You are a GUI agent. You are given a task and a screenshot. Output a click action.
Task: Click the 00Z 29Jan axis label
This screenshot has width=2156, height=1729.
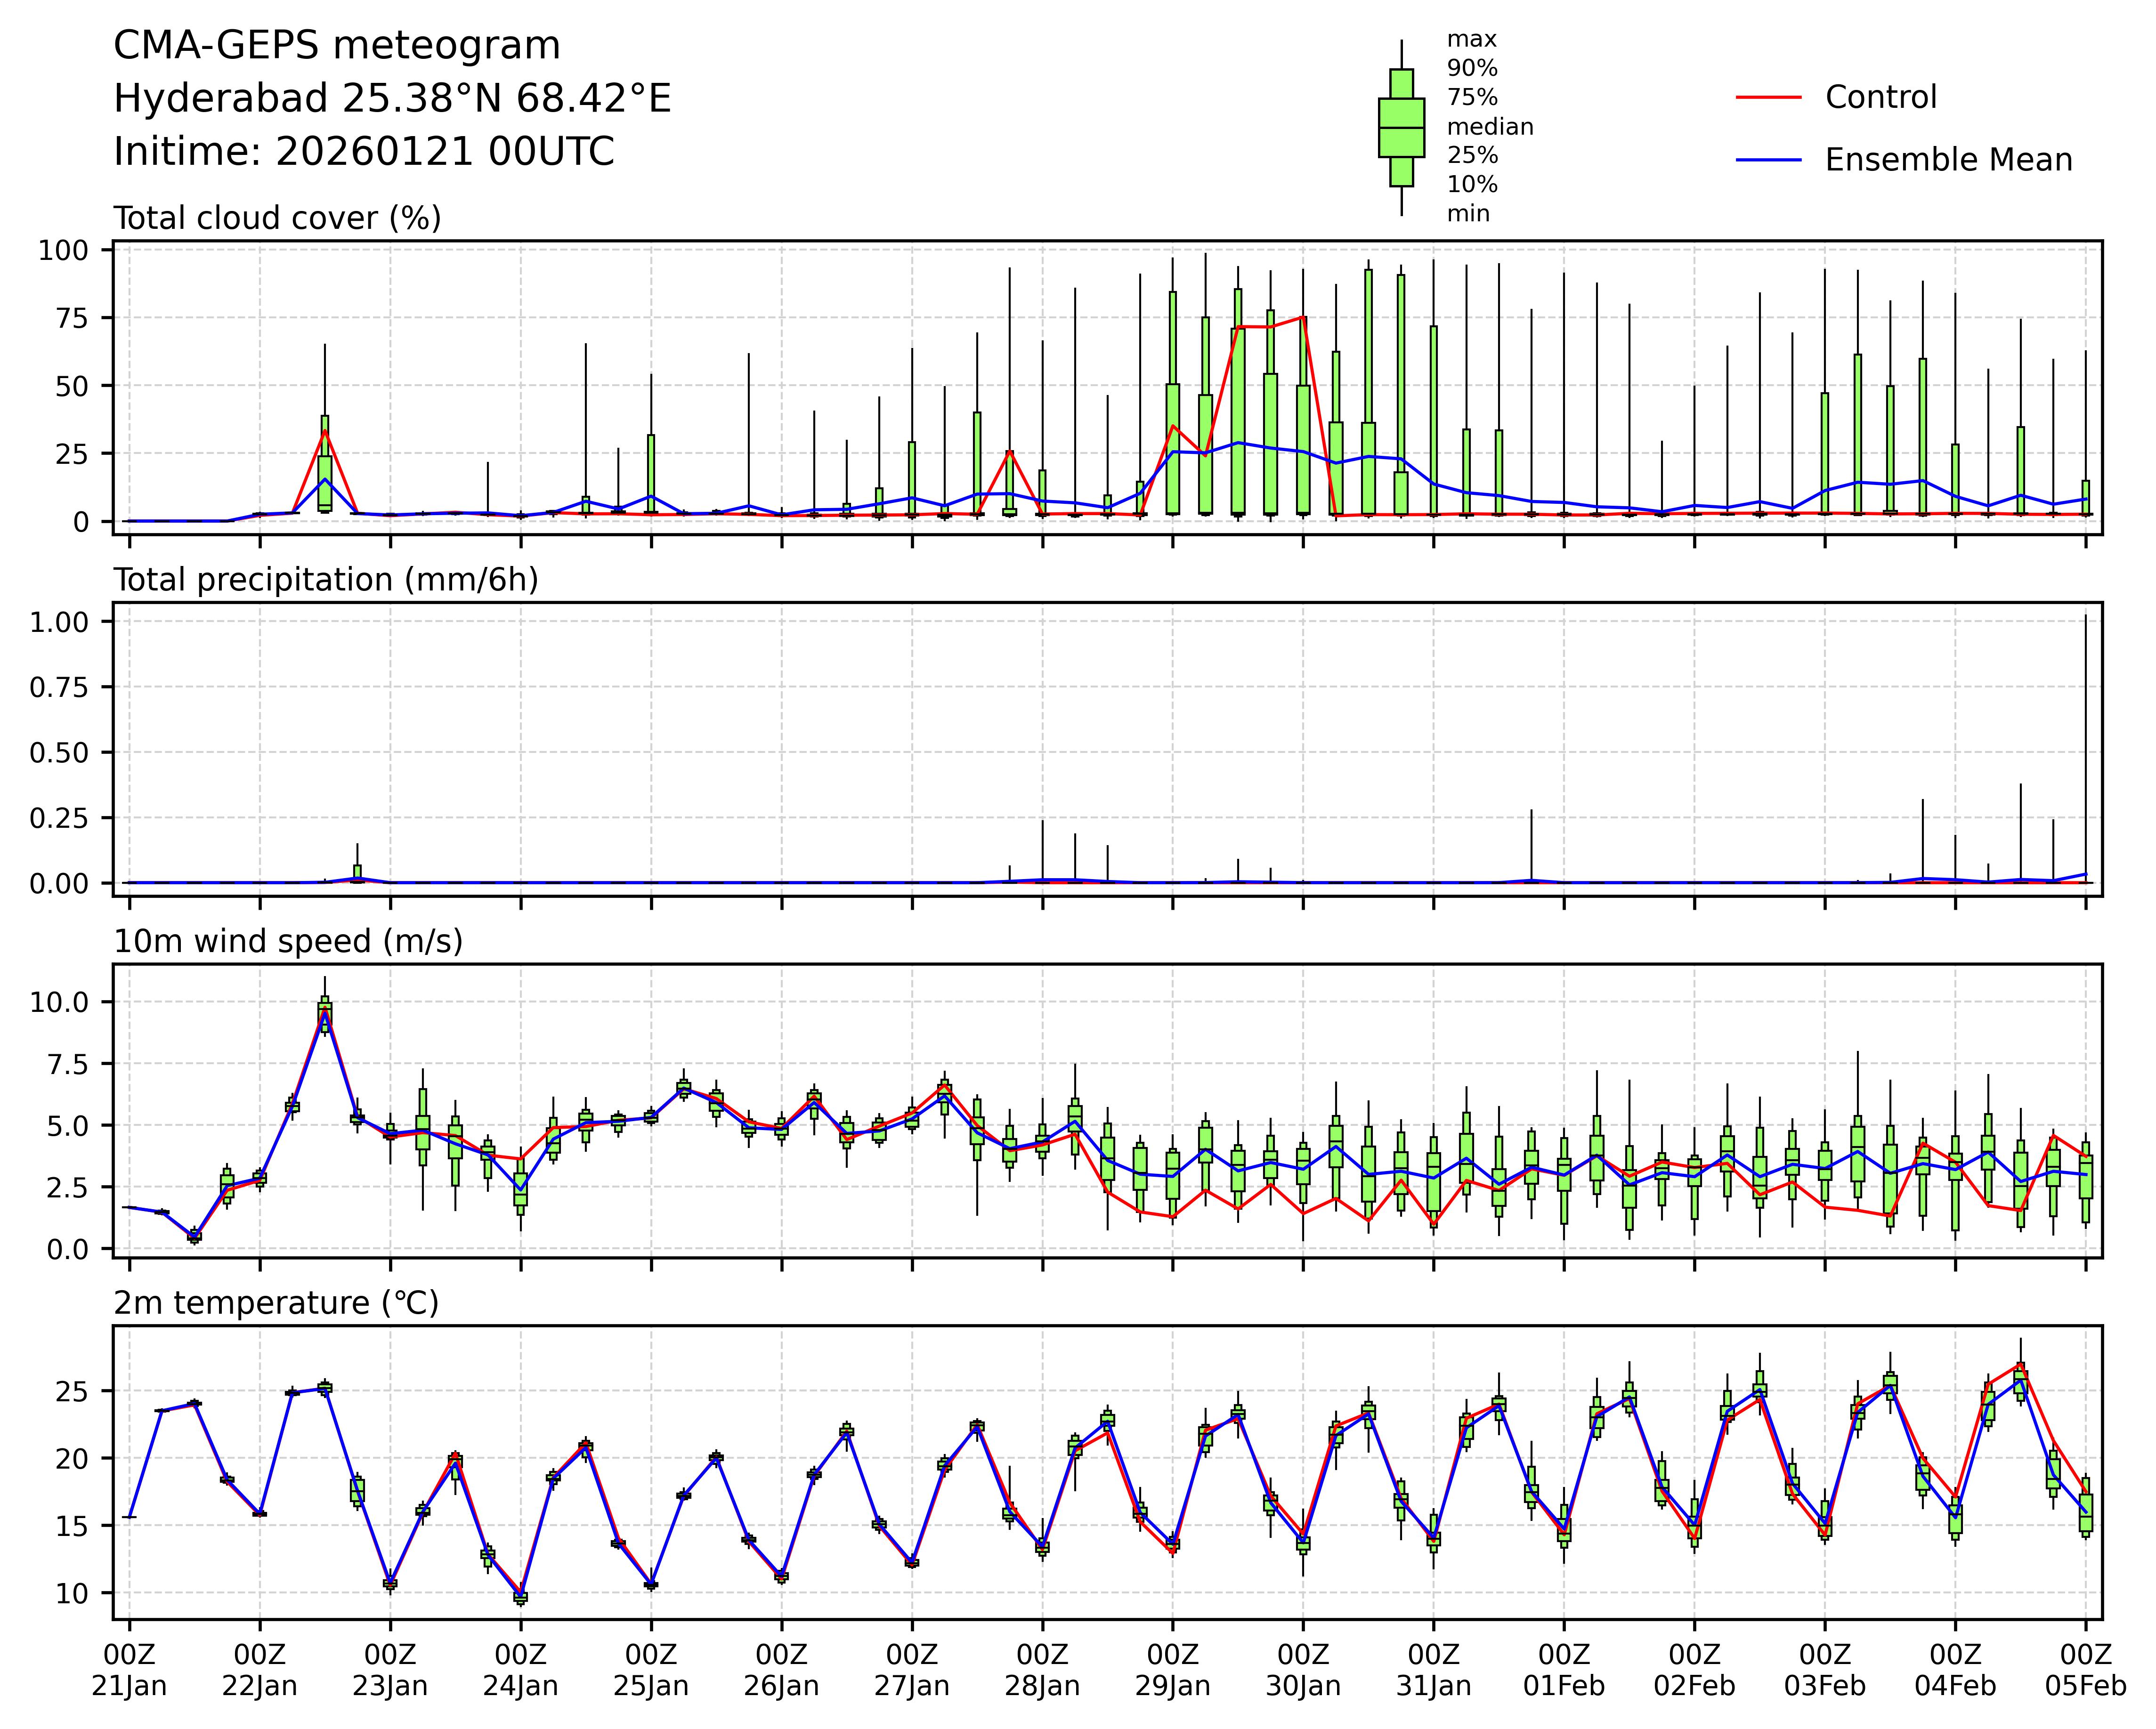[x=1172, y=1670]
